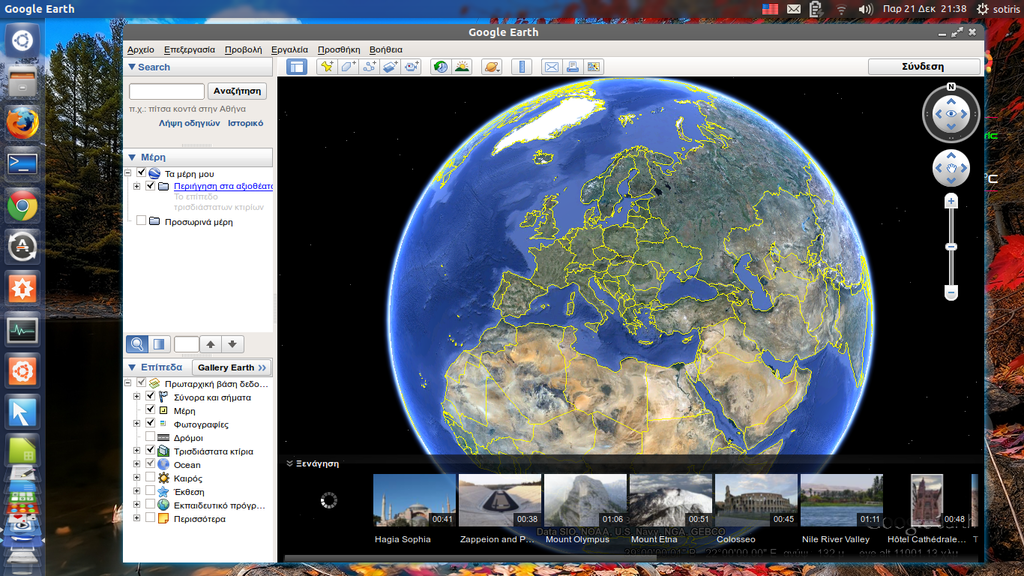
Task: Click the panel view icon beside magnifier
Action: tap(159, 344)
